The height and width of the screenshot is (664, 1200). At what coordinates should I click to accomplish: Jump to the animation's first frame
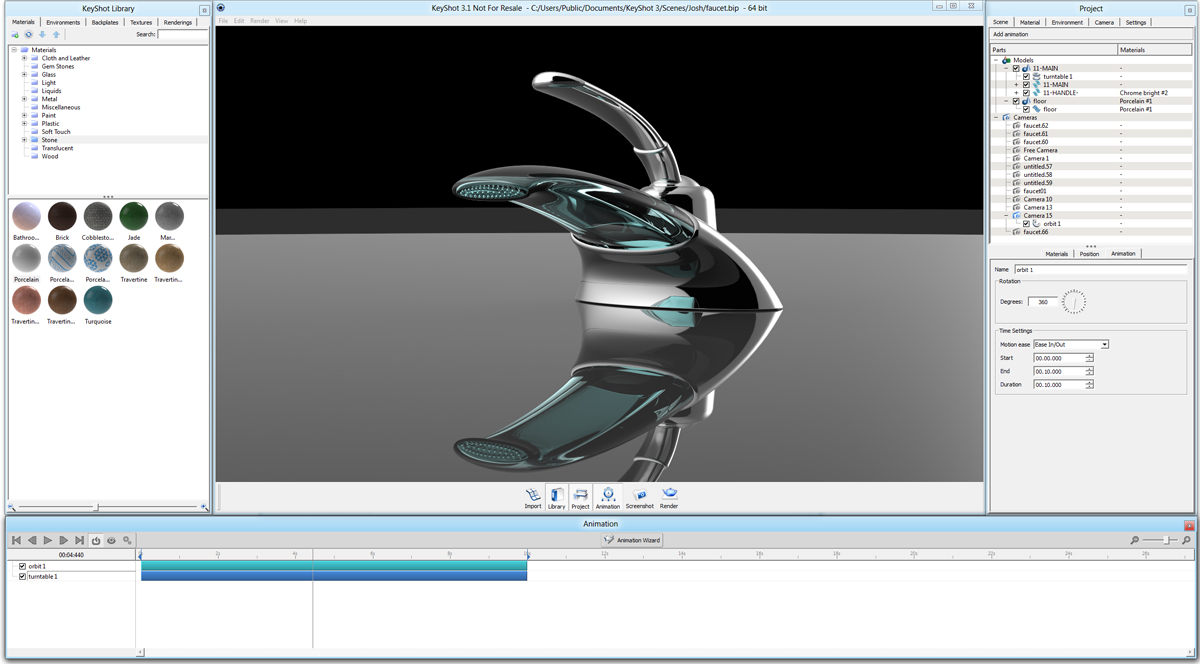tap(16, 540)
